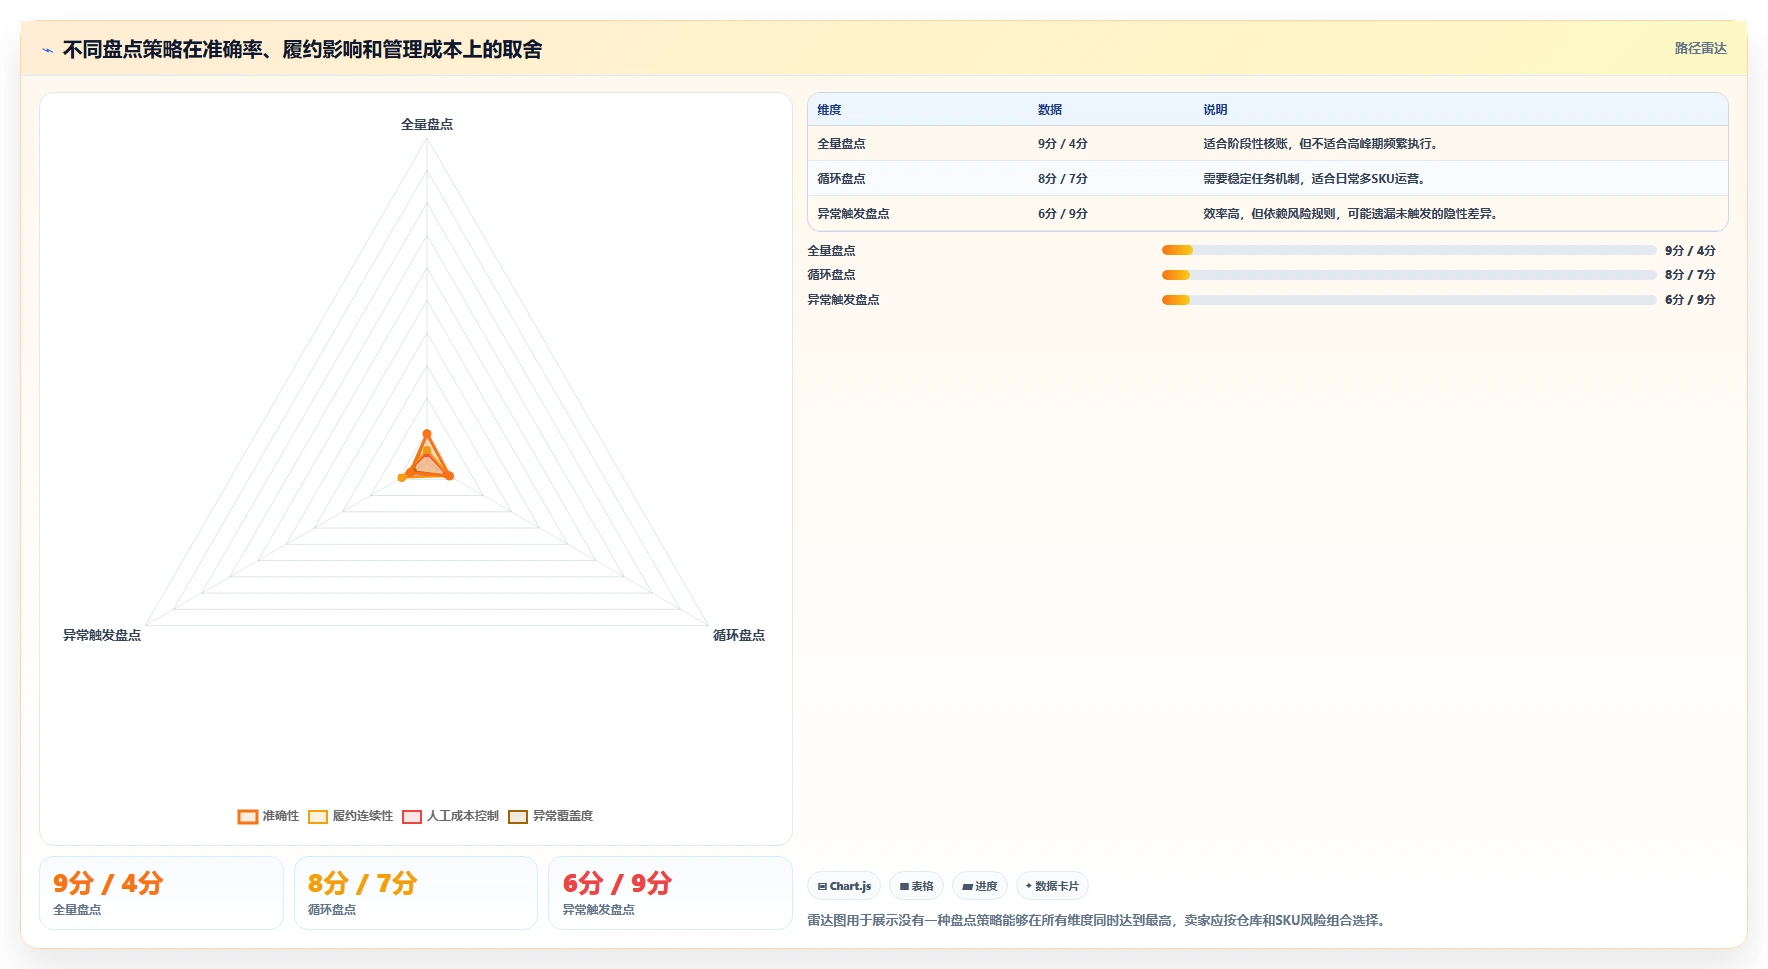Toggle the 准确性 legend item
This screenshot has height=969, width=1768.
point(268,816)
